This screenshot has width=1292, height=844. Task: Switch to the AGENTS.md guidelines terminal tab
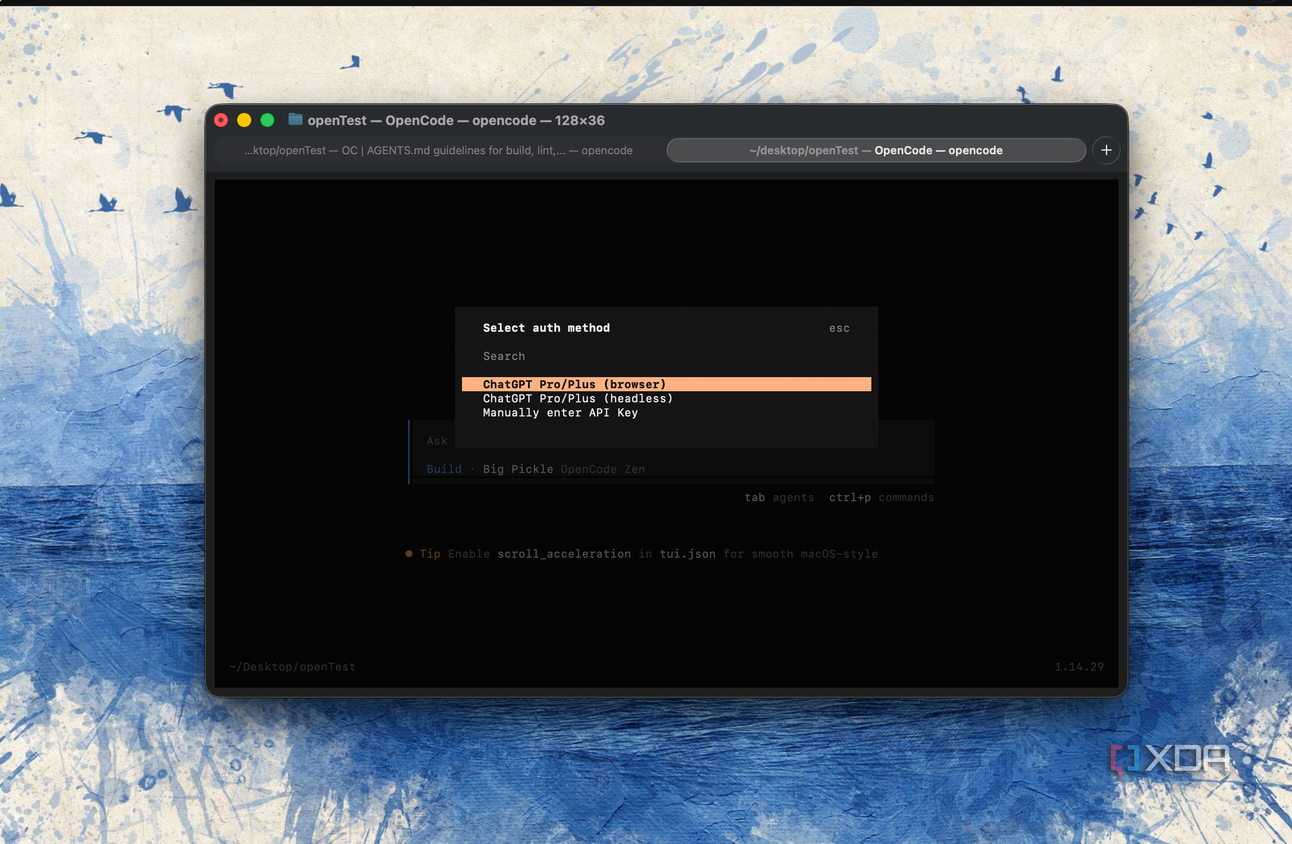click(438, 150)
